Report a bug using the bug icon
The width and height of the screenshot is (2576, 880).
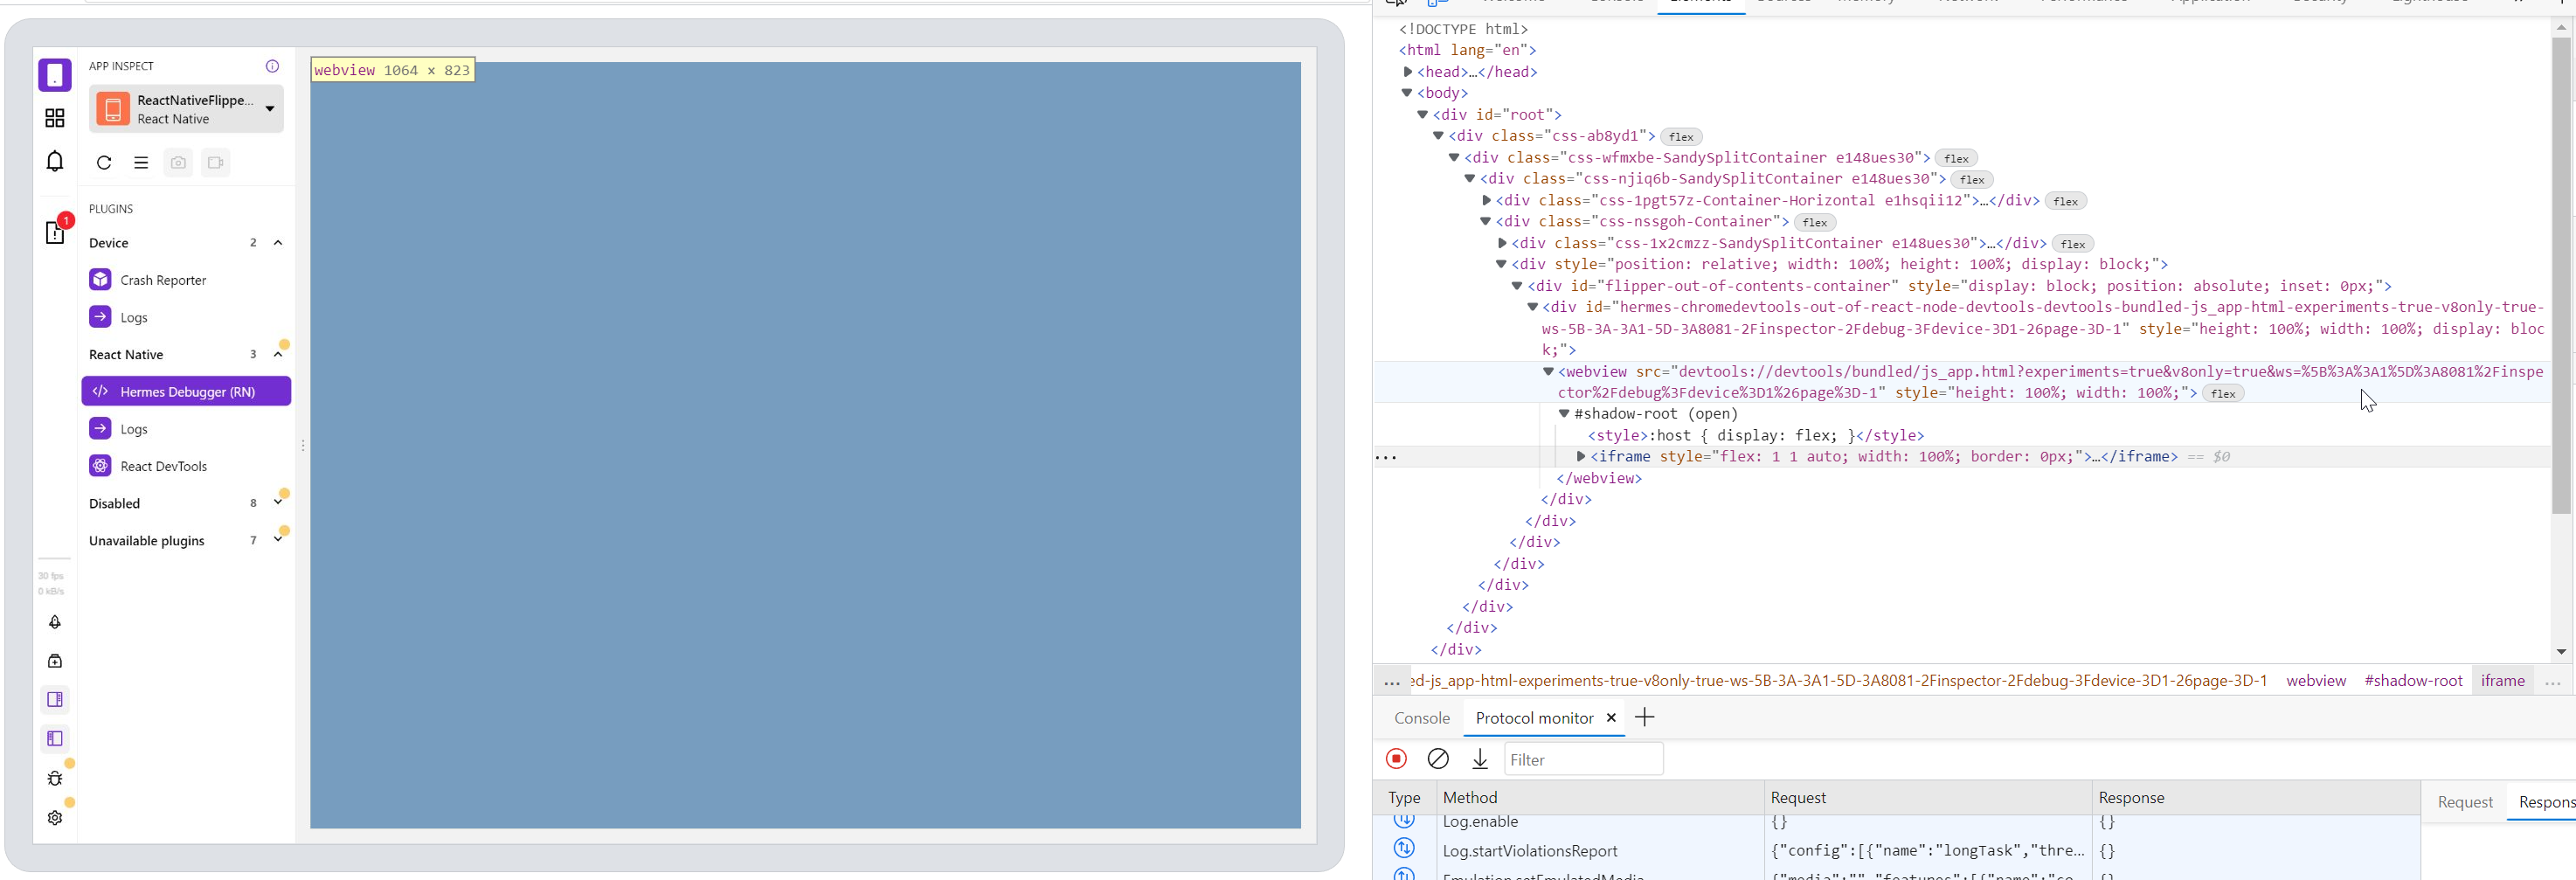pos(54,778)
